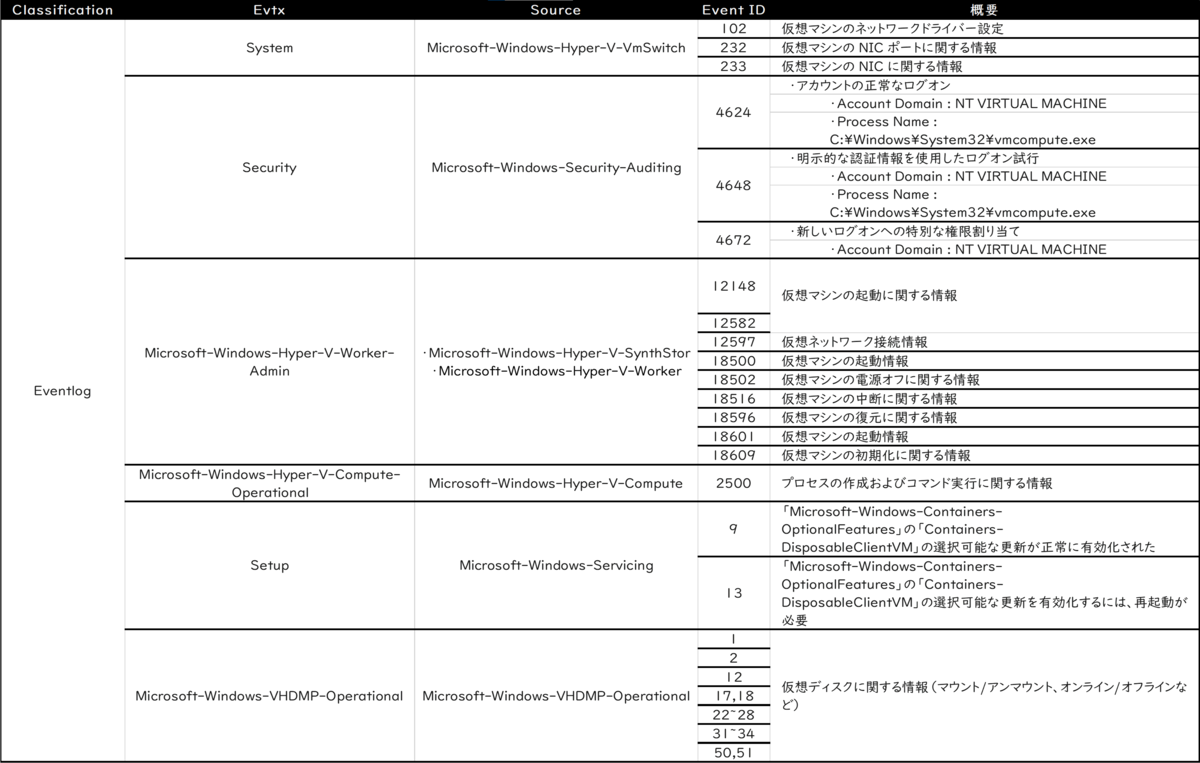Click Event ID 50,51

(735, 753)
